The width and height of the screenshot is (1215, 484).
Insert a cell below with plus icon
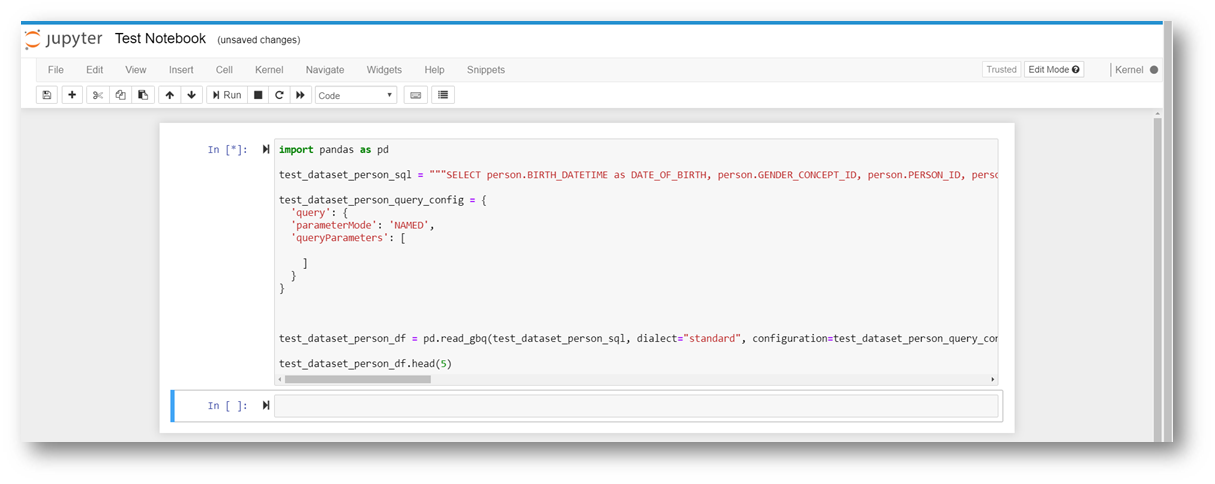pos(72,95)
